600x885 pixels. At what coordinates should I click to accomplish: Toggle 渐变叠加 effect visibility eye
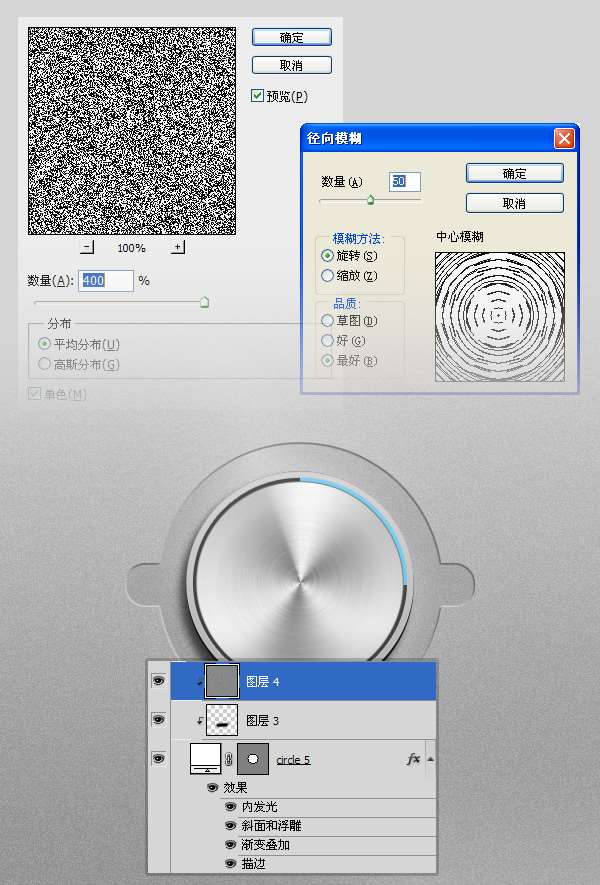pos(230,844)
